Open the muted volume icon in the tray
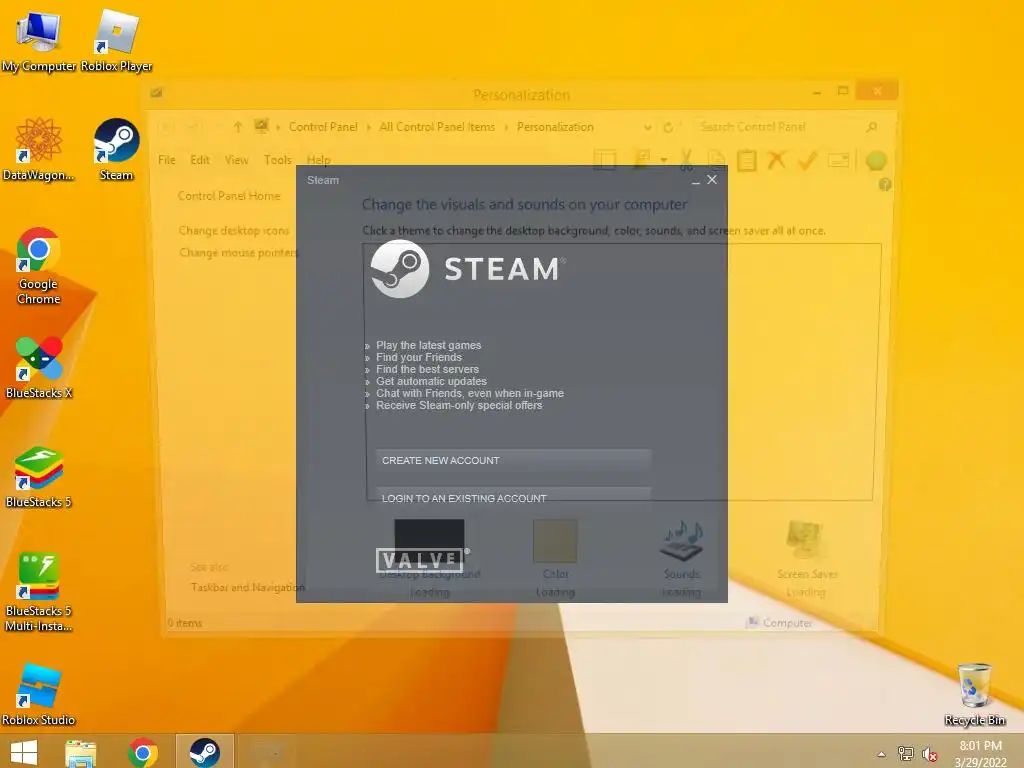This screenshot has height=768, width=1024. pyautogui.click(x=929, y=754)
